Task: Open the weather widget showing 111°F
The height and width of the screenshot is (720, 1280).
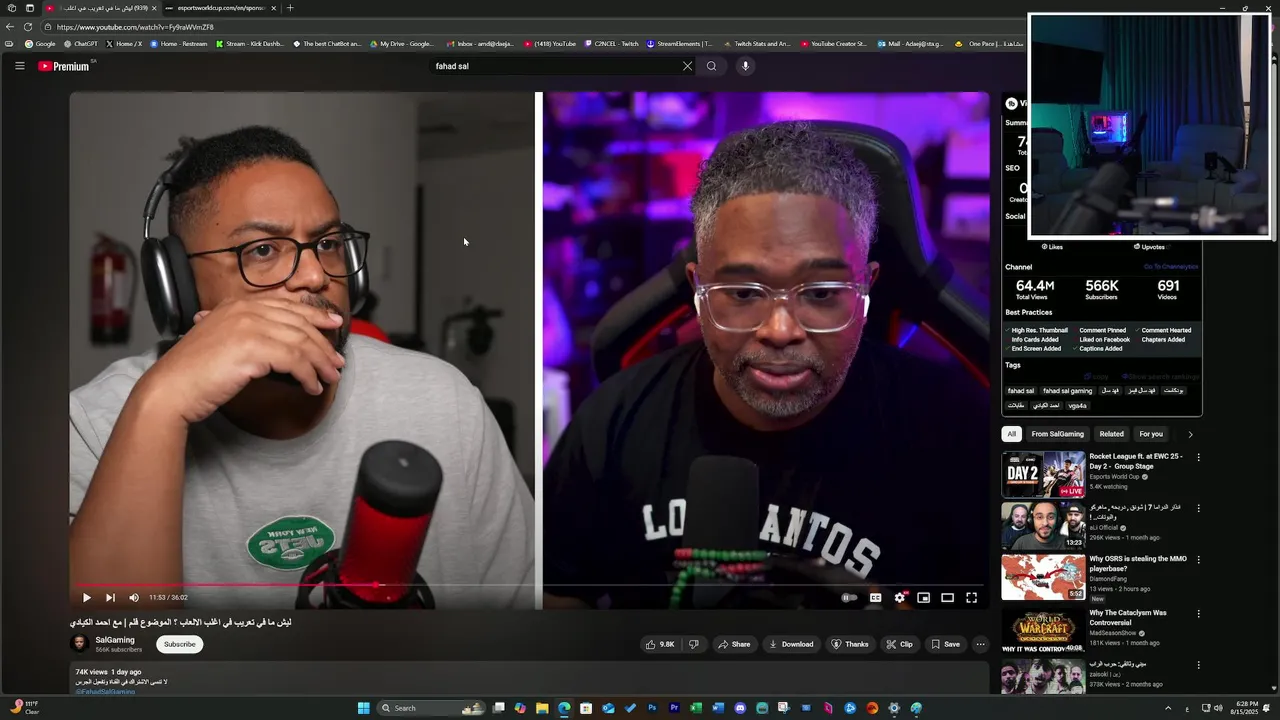Action: coord(24,708)
